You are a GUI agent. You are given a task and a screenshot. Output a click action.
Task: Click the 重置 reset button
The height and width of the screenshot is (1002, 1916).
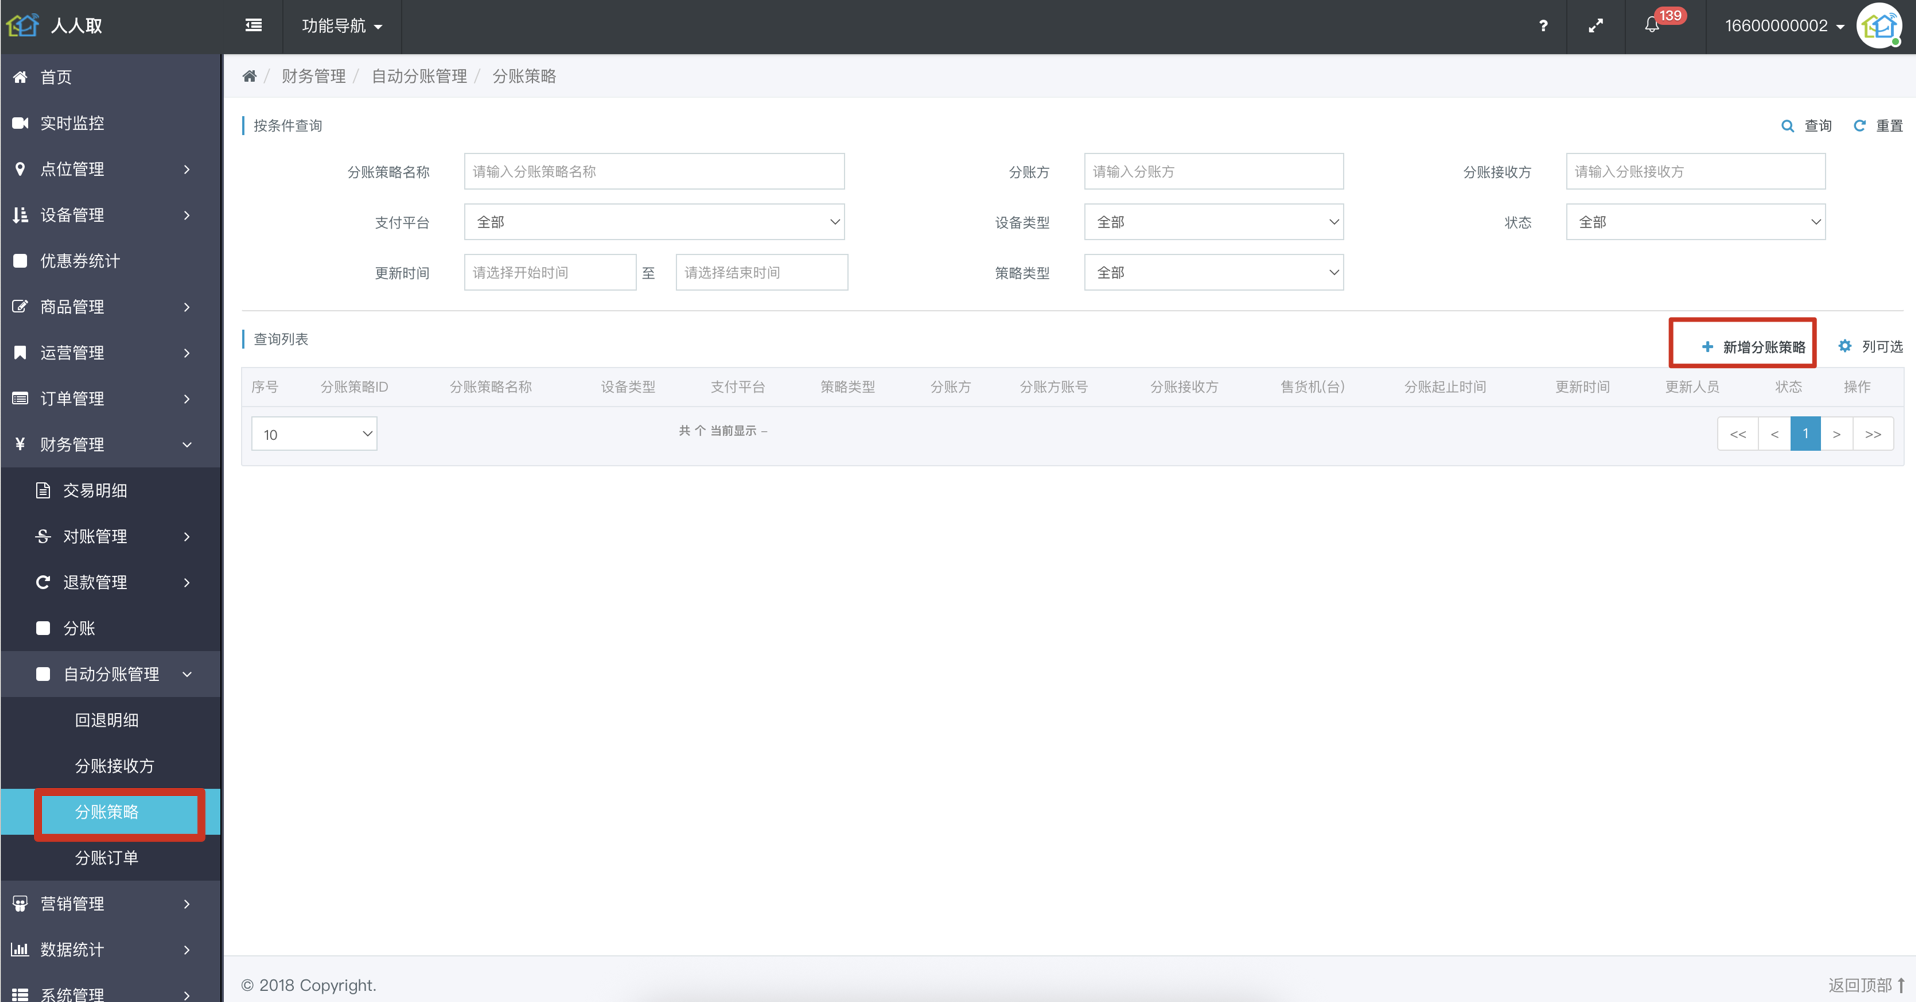pos(1878,125)
